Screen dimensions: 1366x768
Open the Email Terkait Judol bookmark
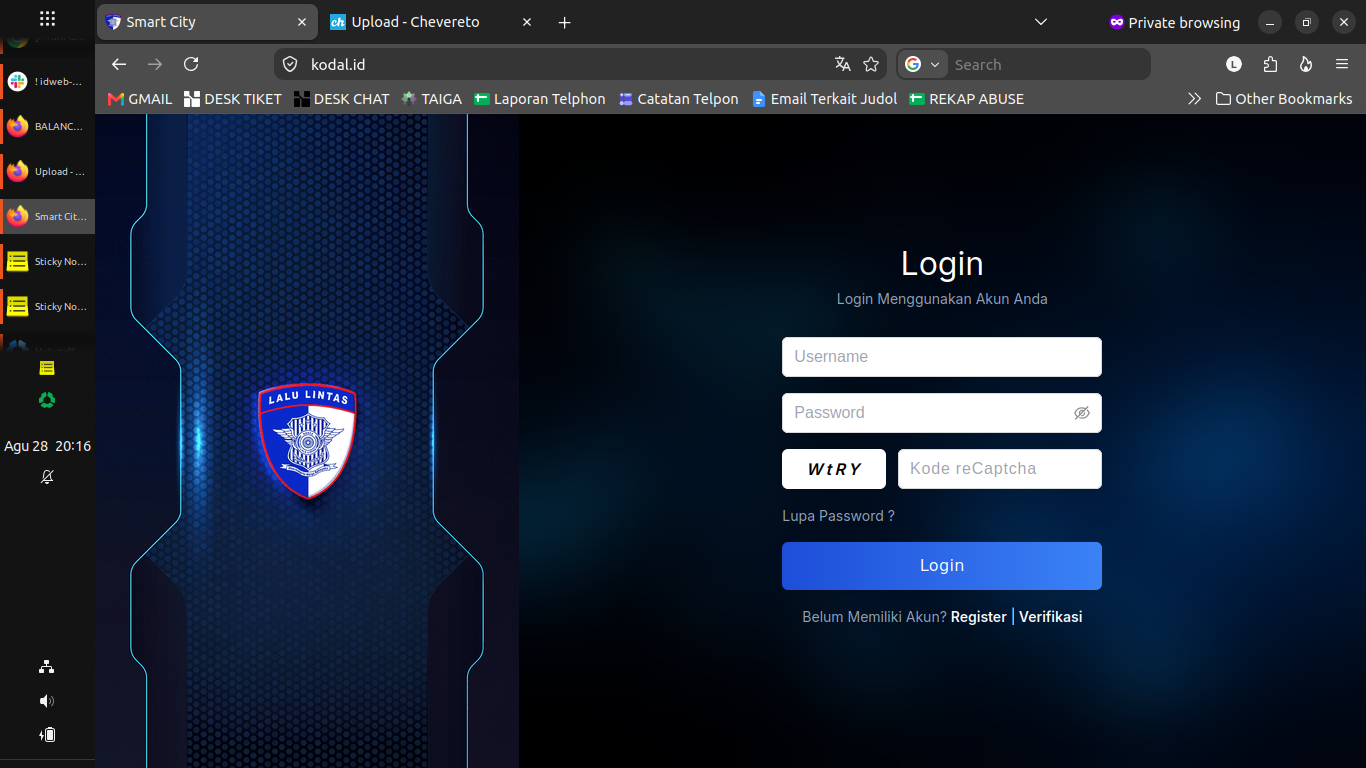pos(824,99)
